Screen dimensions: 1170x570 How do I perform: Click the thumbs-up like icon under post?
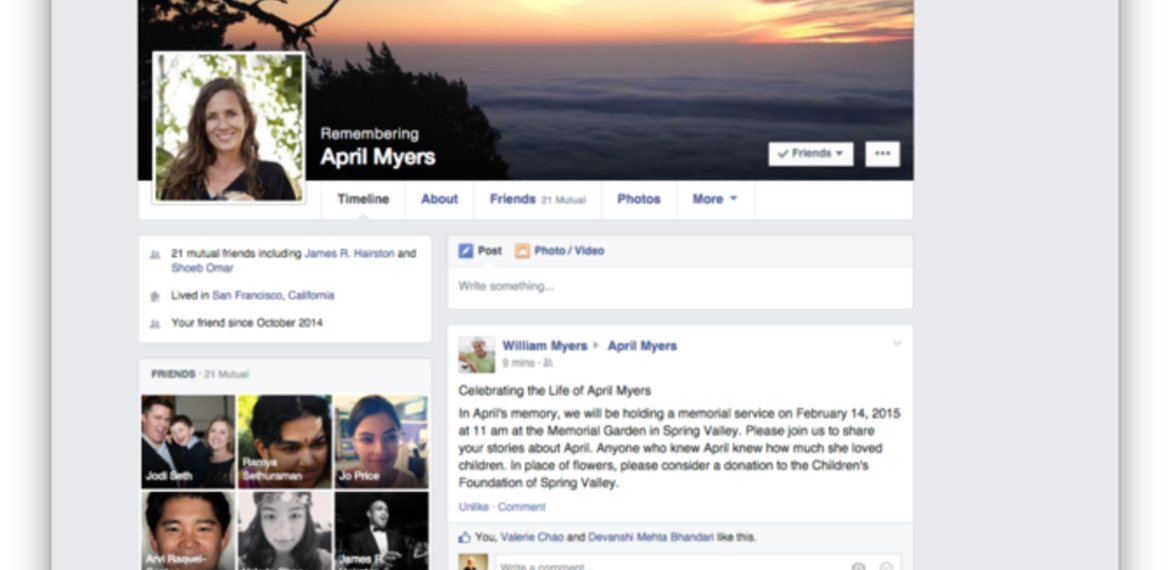pyautogui.click(x=464, y=537)
